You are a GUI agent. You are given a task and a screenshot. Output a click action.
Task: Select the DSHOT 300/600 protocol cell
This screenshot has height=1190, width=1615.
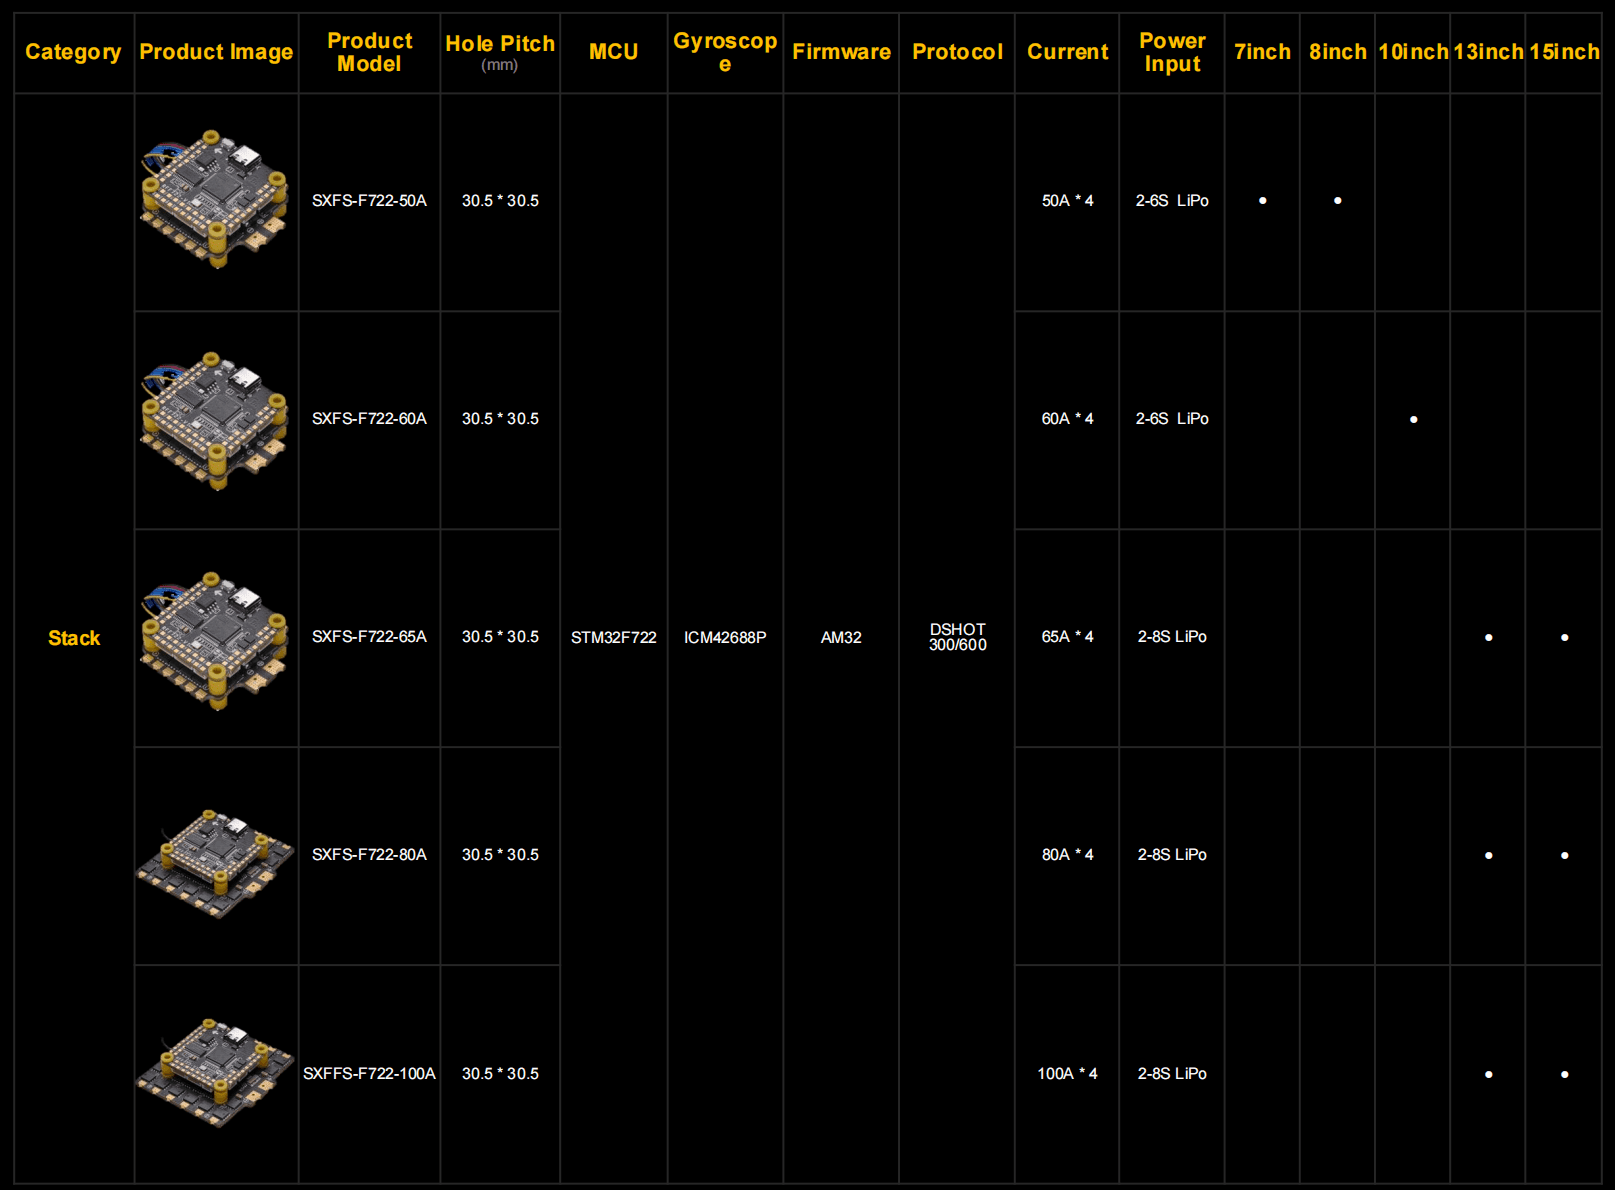pyautogui.click(x=957, y=637)
